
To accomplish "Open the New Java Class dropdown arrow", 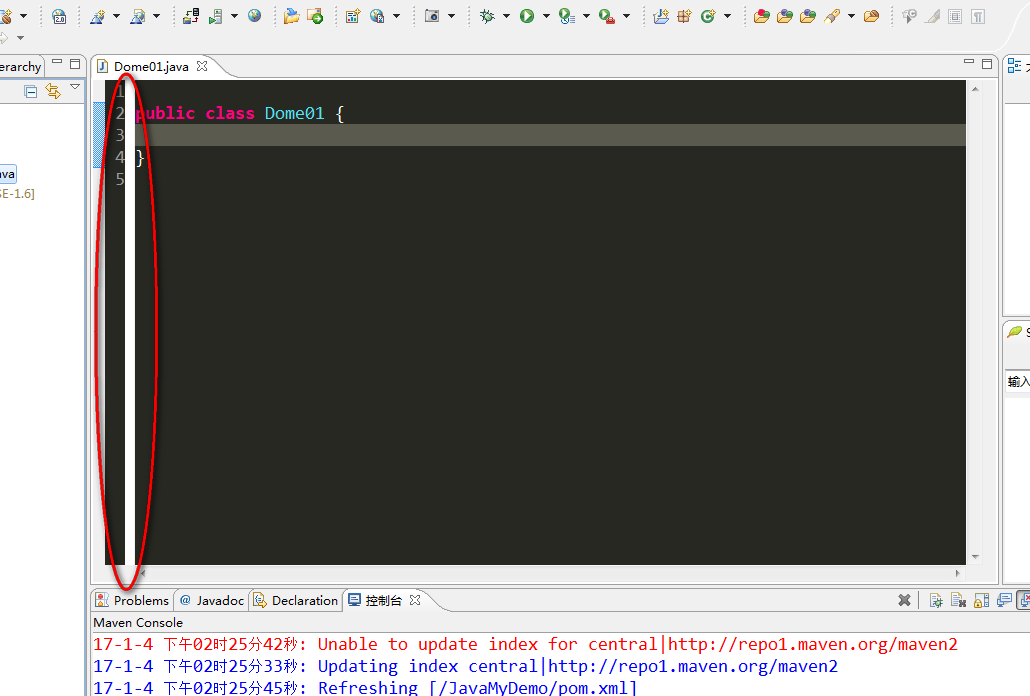I will point(727,16).
